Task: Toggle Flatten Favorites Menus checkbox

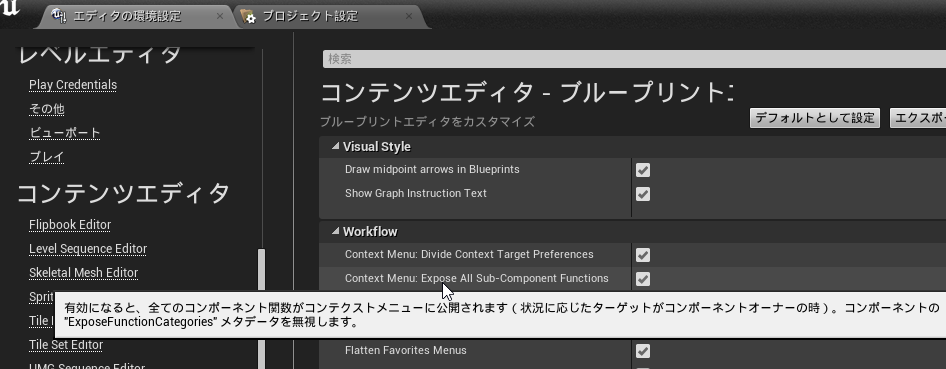Action: [643, 351]
